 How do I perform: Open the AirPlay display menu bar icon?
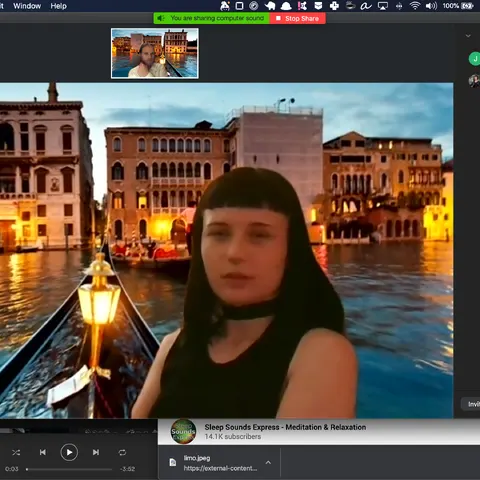(382, 6)
